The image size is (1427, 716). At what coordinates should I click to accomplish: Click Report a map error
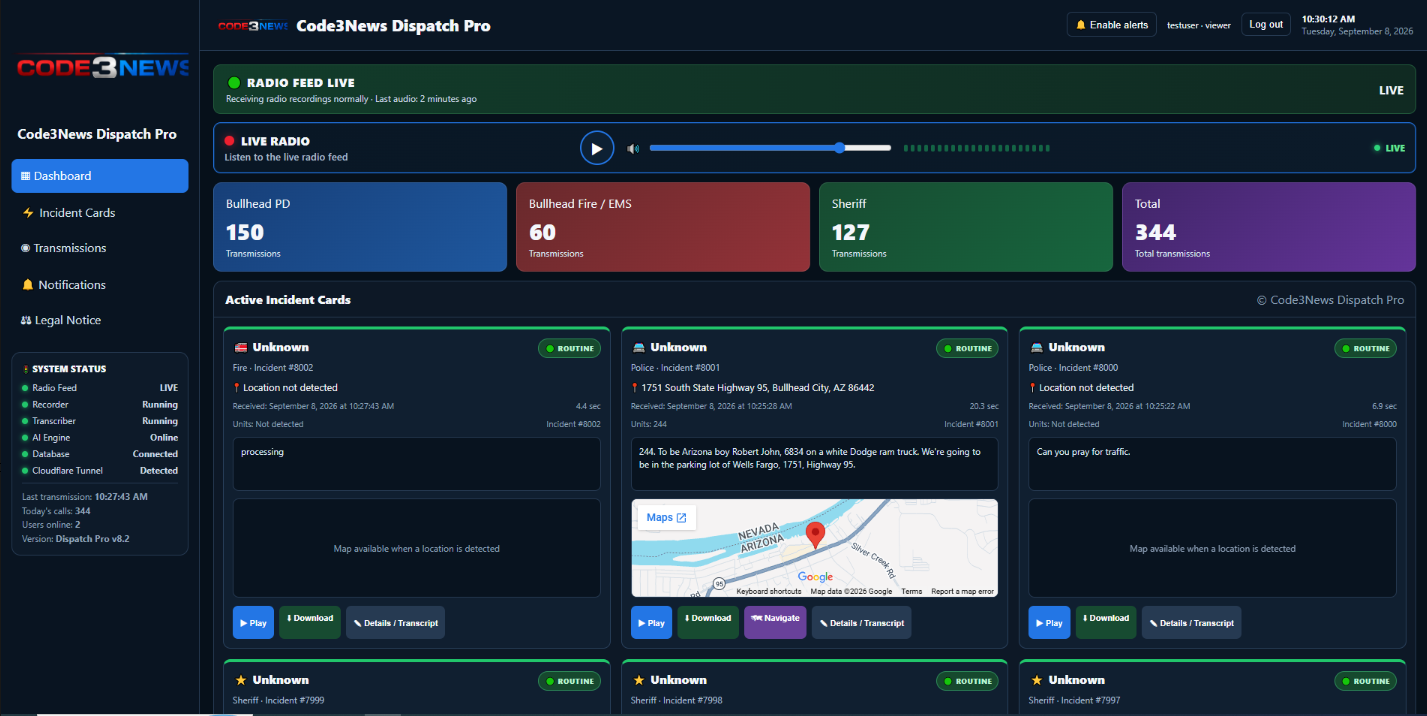[x=963, y=592]
